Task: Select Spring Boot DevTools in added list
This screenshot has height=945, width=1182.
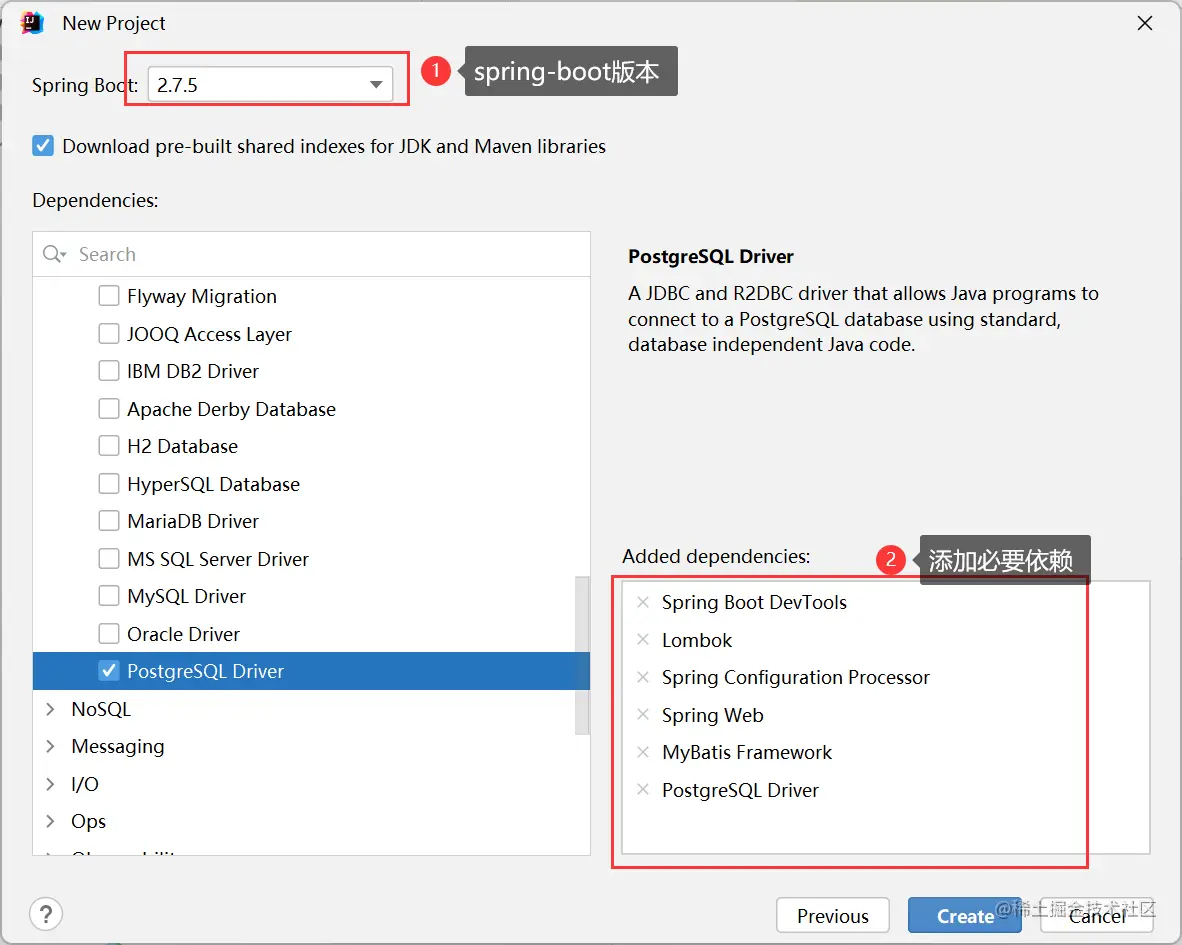Action: [754, 602]
